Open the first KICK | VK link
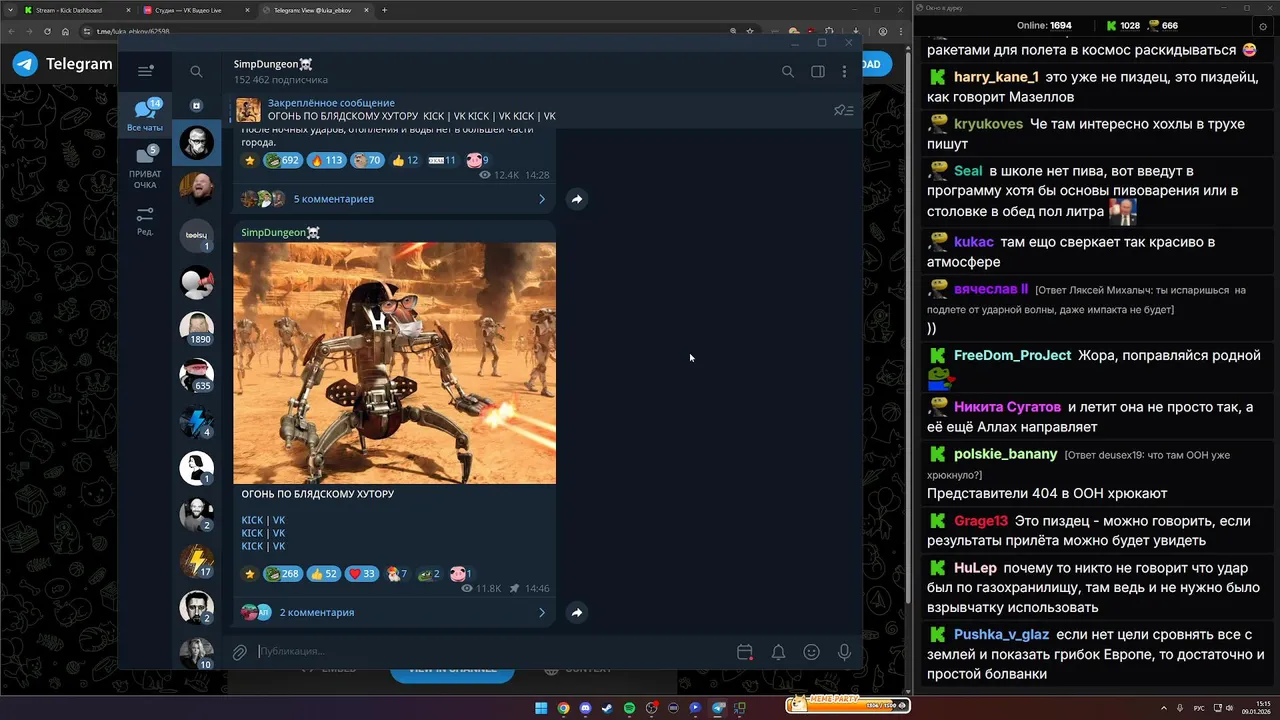1280x720 pixels. [263, 520]
